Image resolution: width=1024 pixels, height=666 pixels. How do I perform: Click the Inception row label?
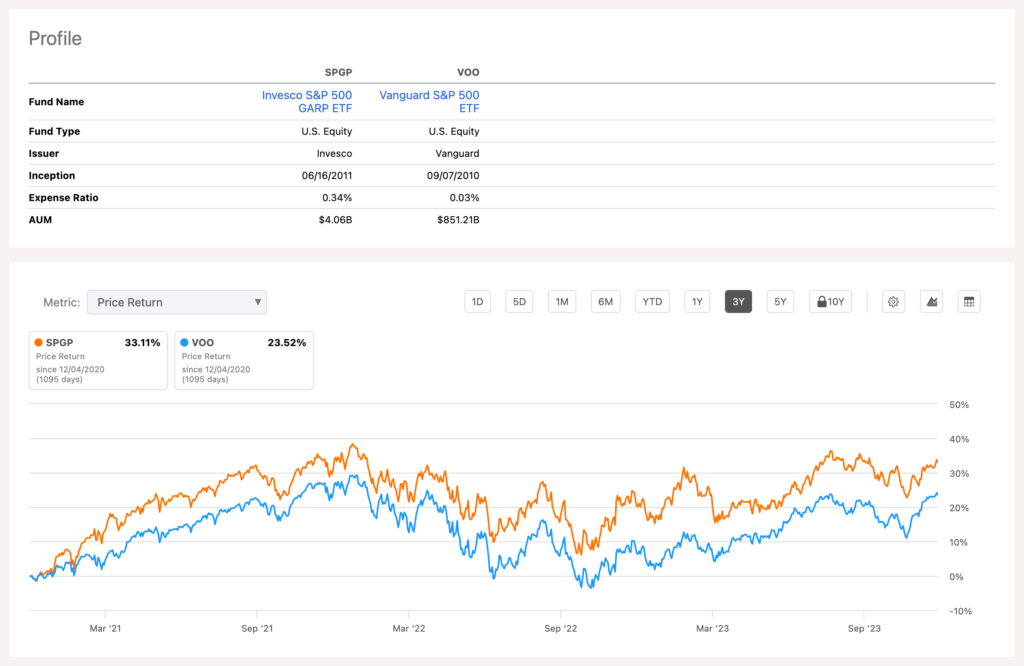tap(52, 176)
